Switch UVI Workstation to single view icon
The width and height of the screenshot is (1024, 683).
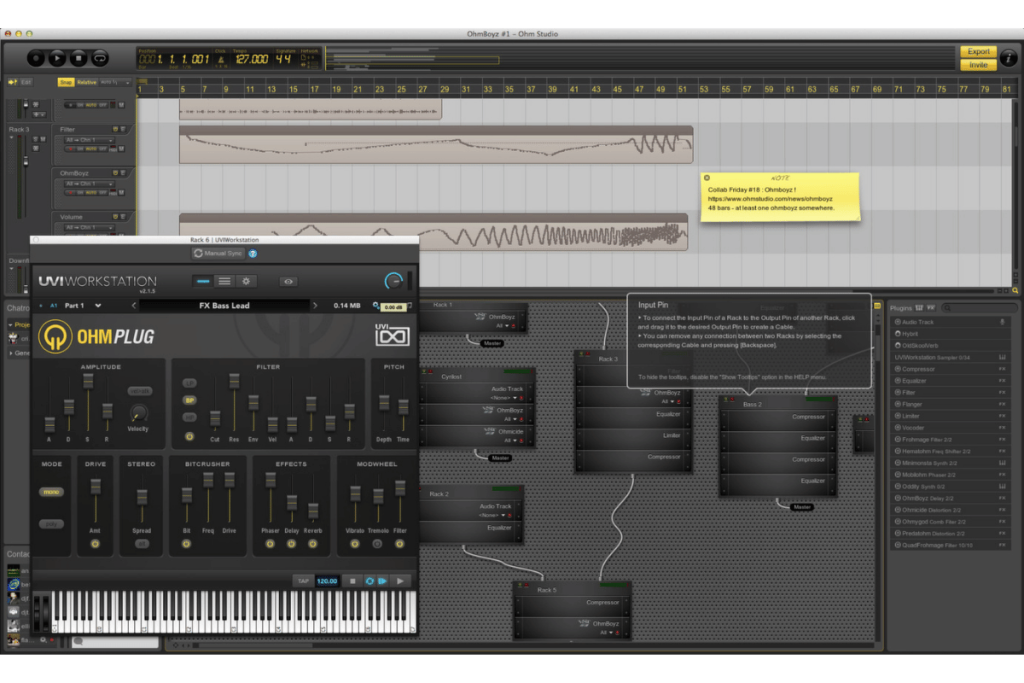tap(203, 281)
